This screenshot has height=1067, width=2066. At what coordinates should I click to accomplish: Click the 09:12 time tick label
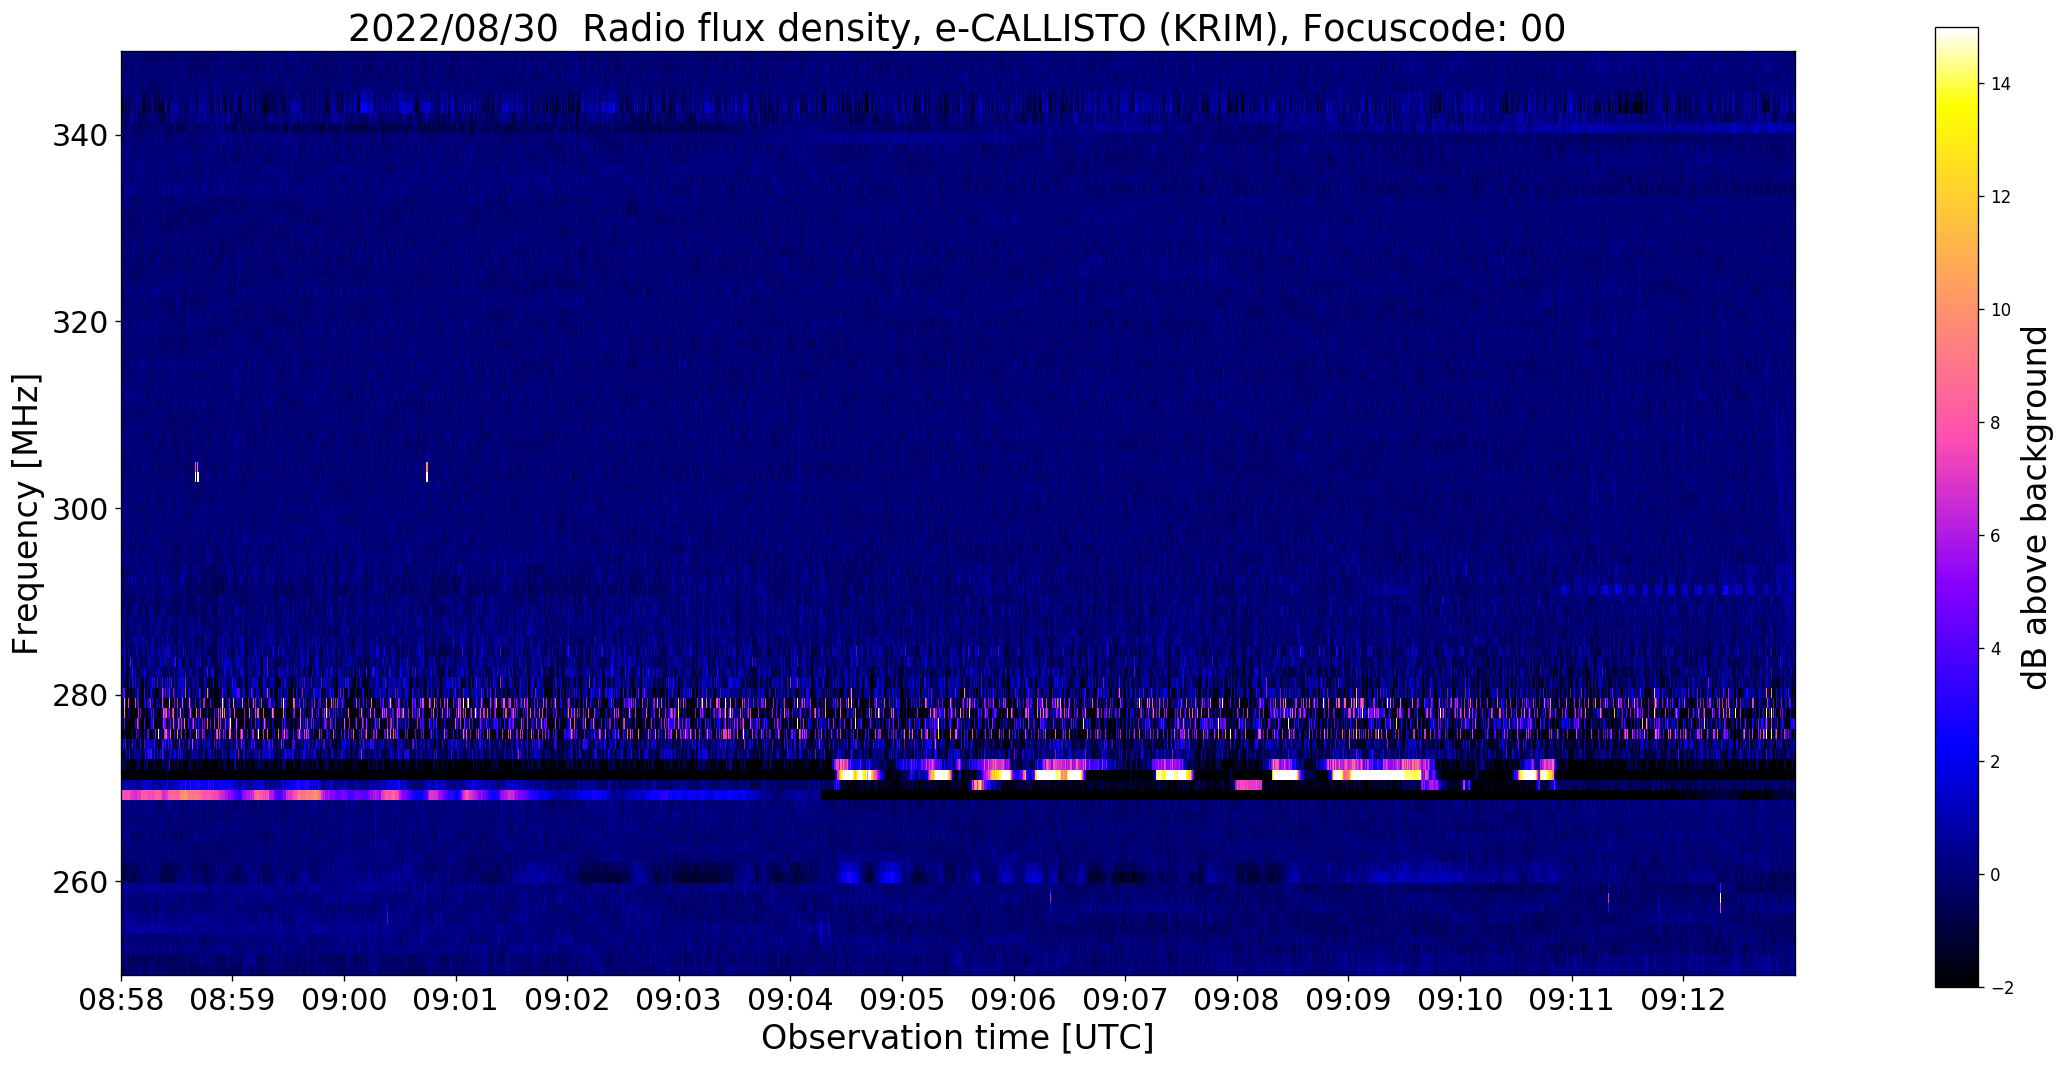coord(1683,1000)
